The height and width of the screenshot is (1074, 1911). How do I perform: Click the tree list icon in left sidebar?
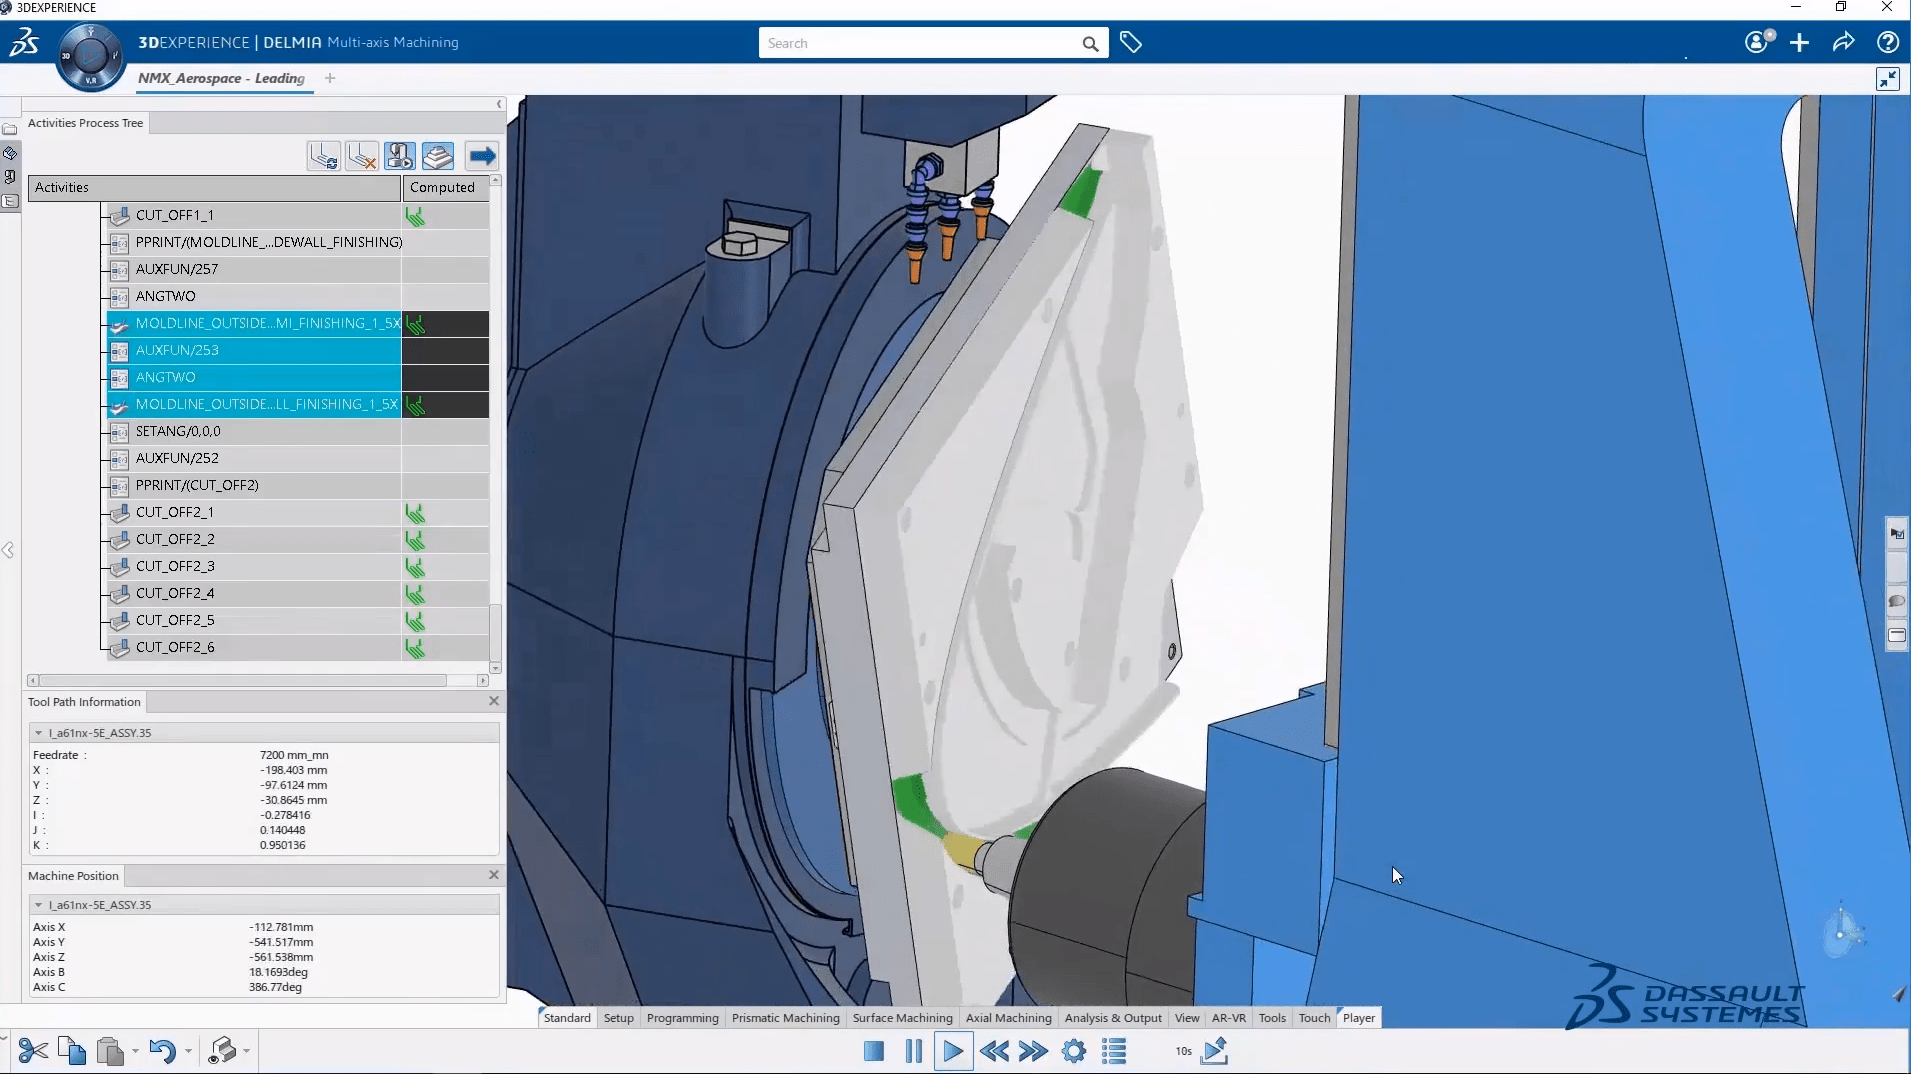point(10,201)
